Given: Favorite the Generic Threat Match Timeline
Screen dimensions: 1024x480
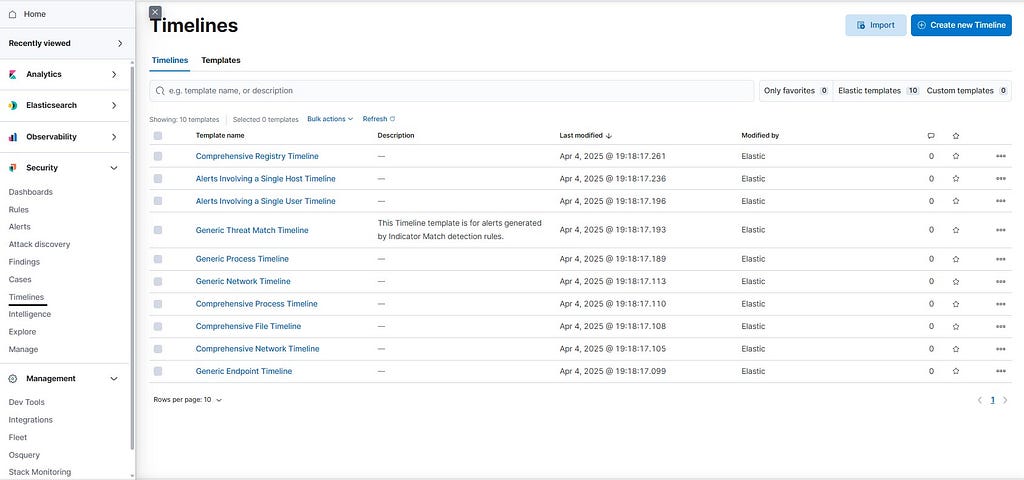Looking at the screenshot, I should coord(956,230).
